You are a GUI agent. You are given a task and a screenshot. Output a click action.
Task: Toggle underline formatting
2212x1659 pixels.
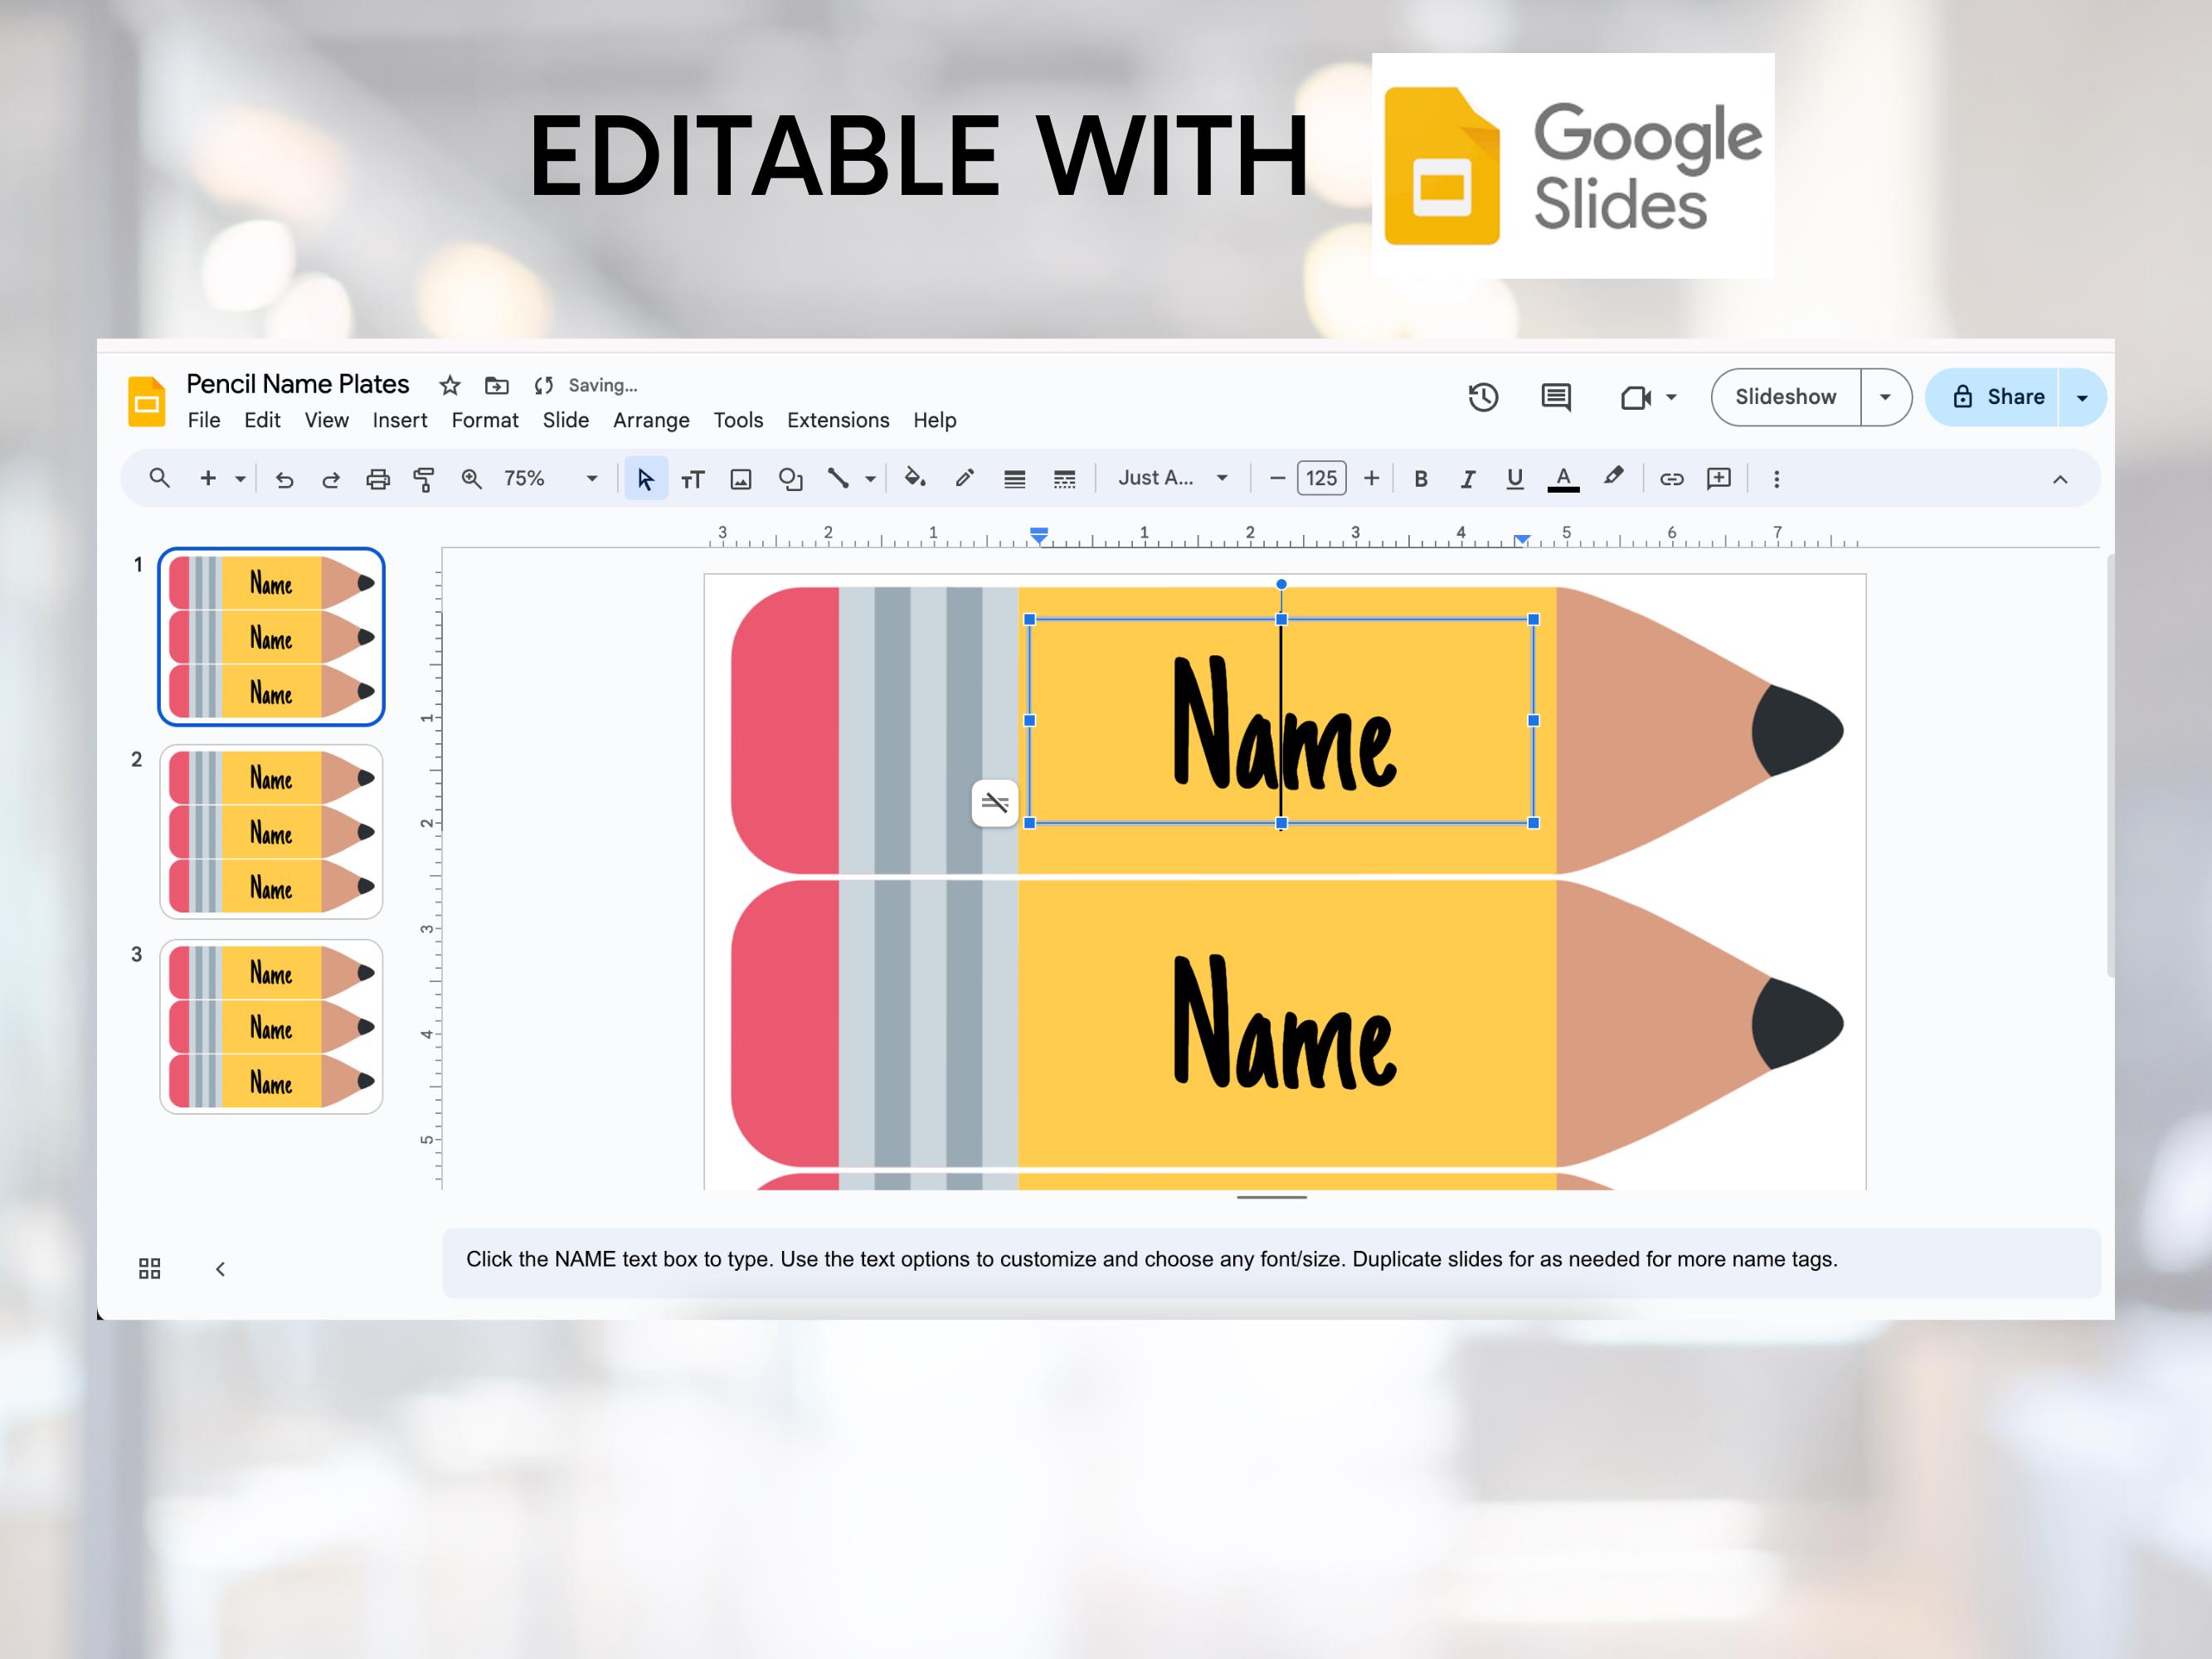(x=1514, y=478)
